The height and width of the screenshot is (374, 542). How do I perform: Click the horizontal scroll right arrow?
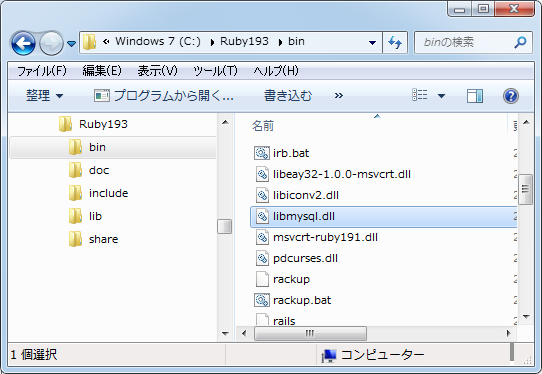(508, 334)
